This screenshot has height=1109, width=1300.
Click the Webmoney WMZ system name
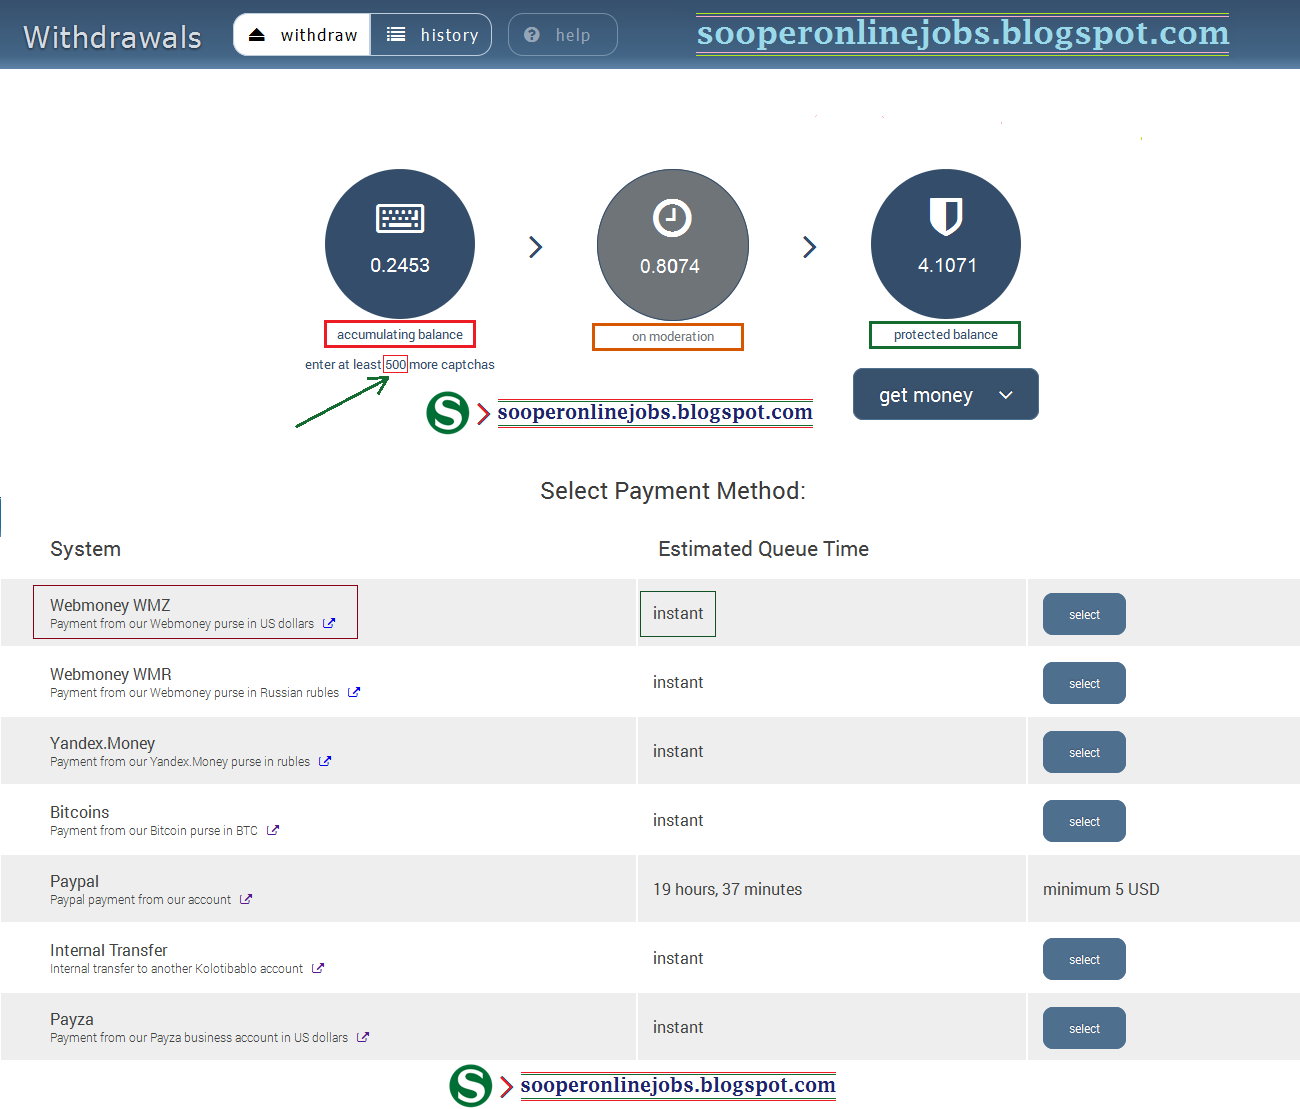click(x=110, y=605)
